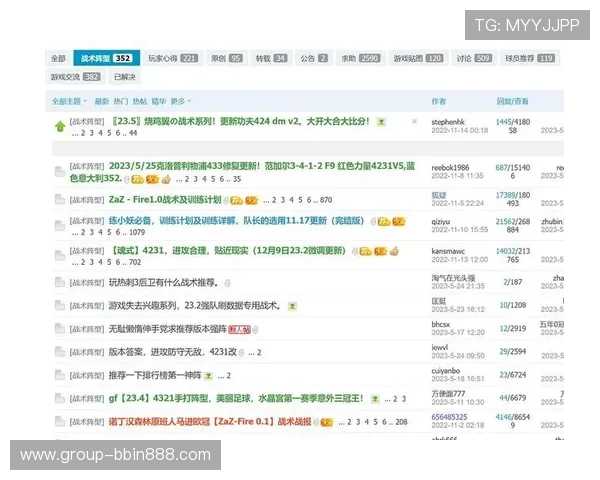Switch to the 讨论 tab
This screenshot has width=600, height=480.
(474, 58)
